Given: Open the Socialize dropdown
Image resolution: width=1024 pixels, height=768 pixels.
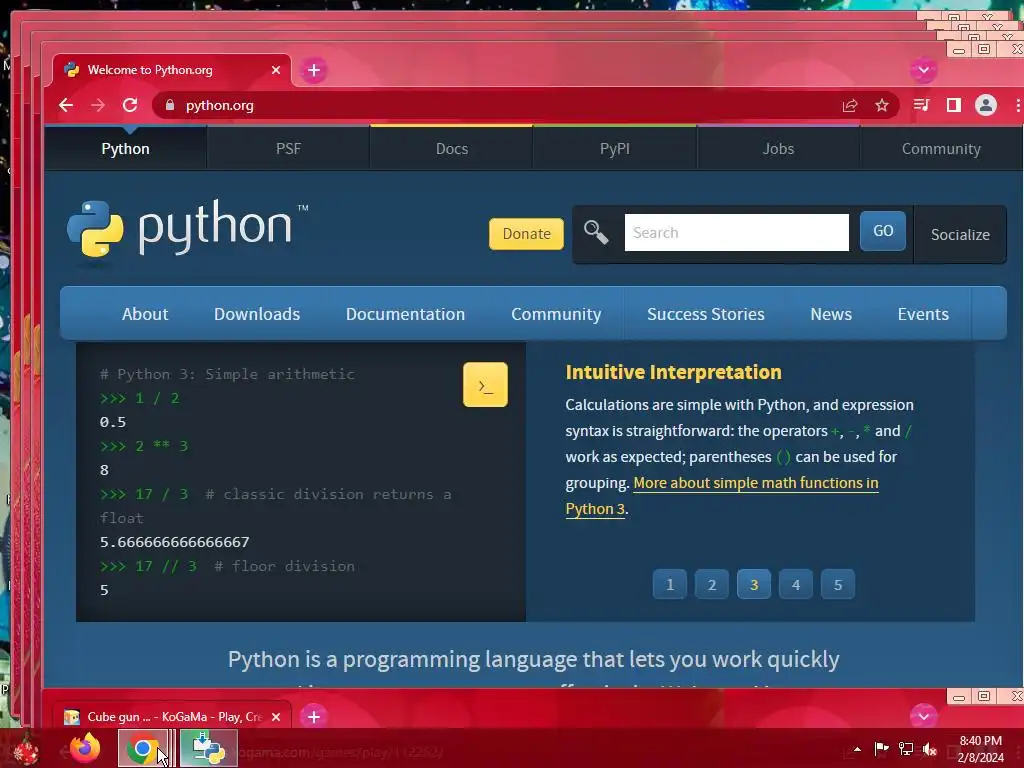Looking at the screenshot, I should coord(960,234).
